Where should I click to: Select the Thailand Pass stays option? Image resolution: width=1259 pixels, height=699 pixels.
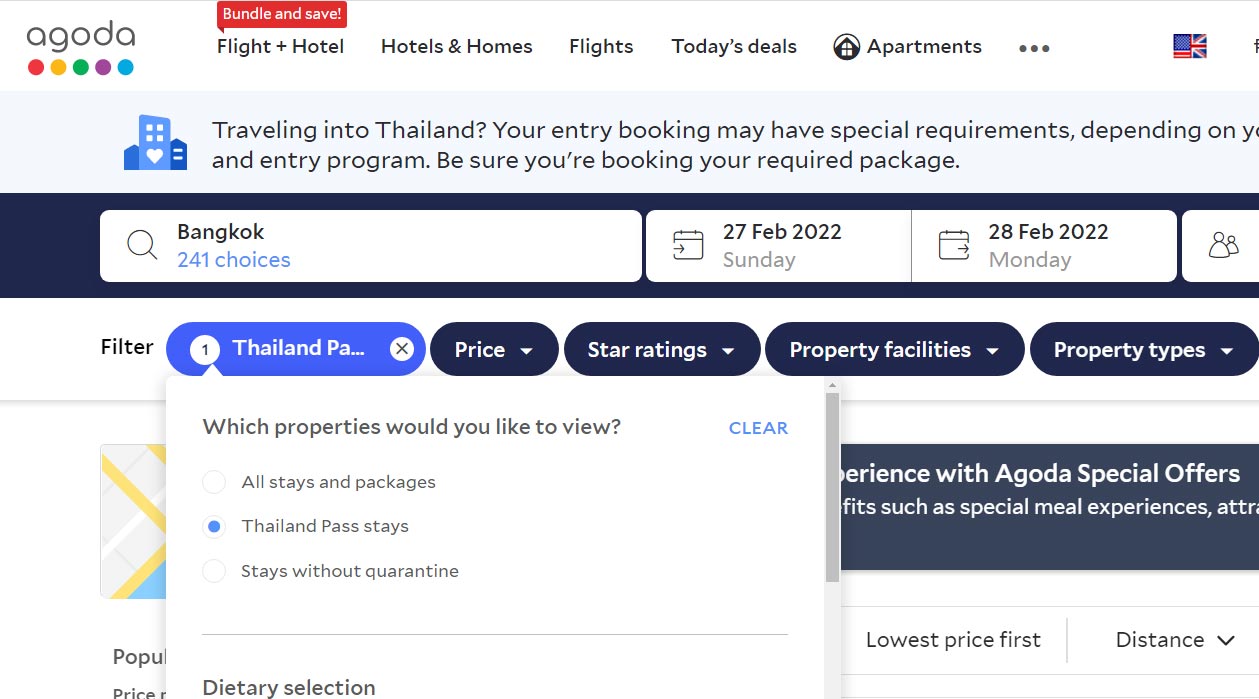coord(214,526)
